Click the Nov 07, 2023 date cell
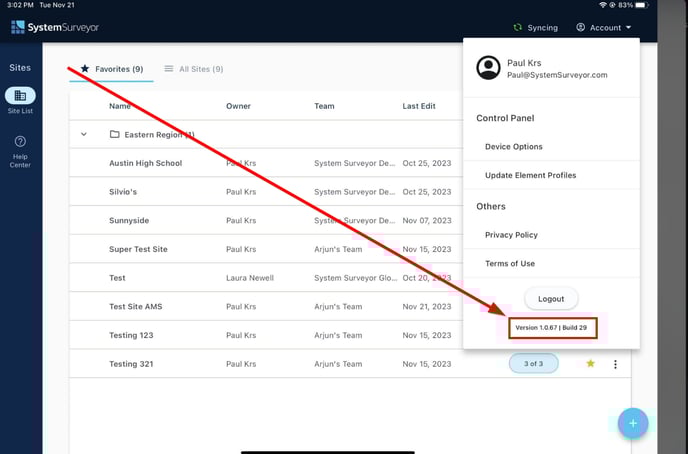The width and height of the screenshot is (688, 454). coord(427,221)
